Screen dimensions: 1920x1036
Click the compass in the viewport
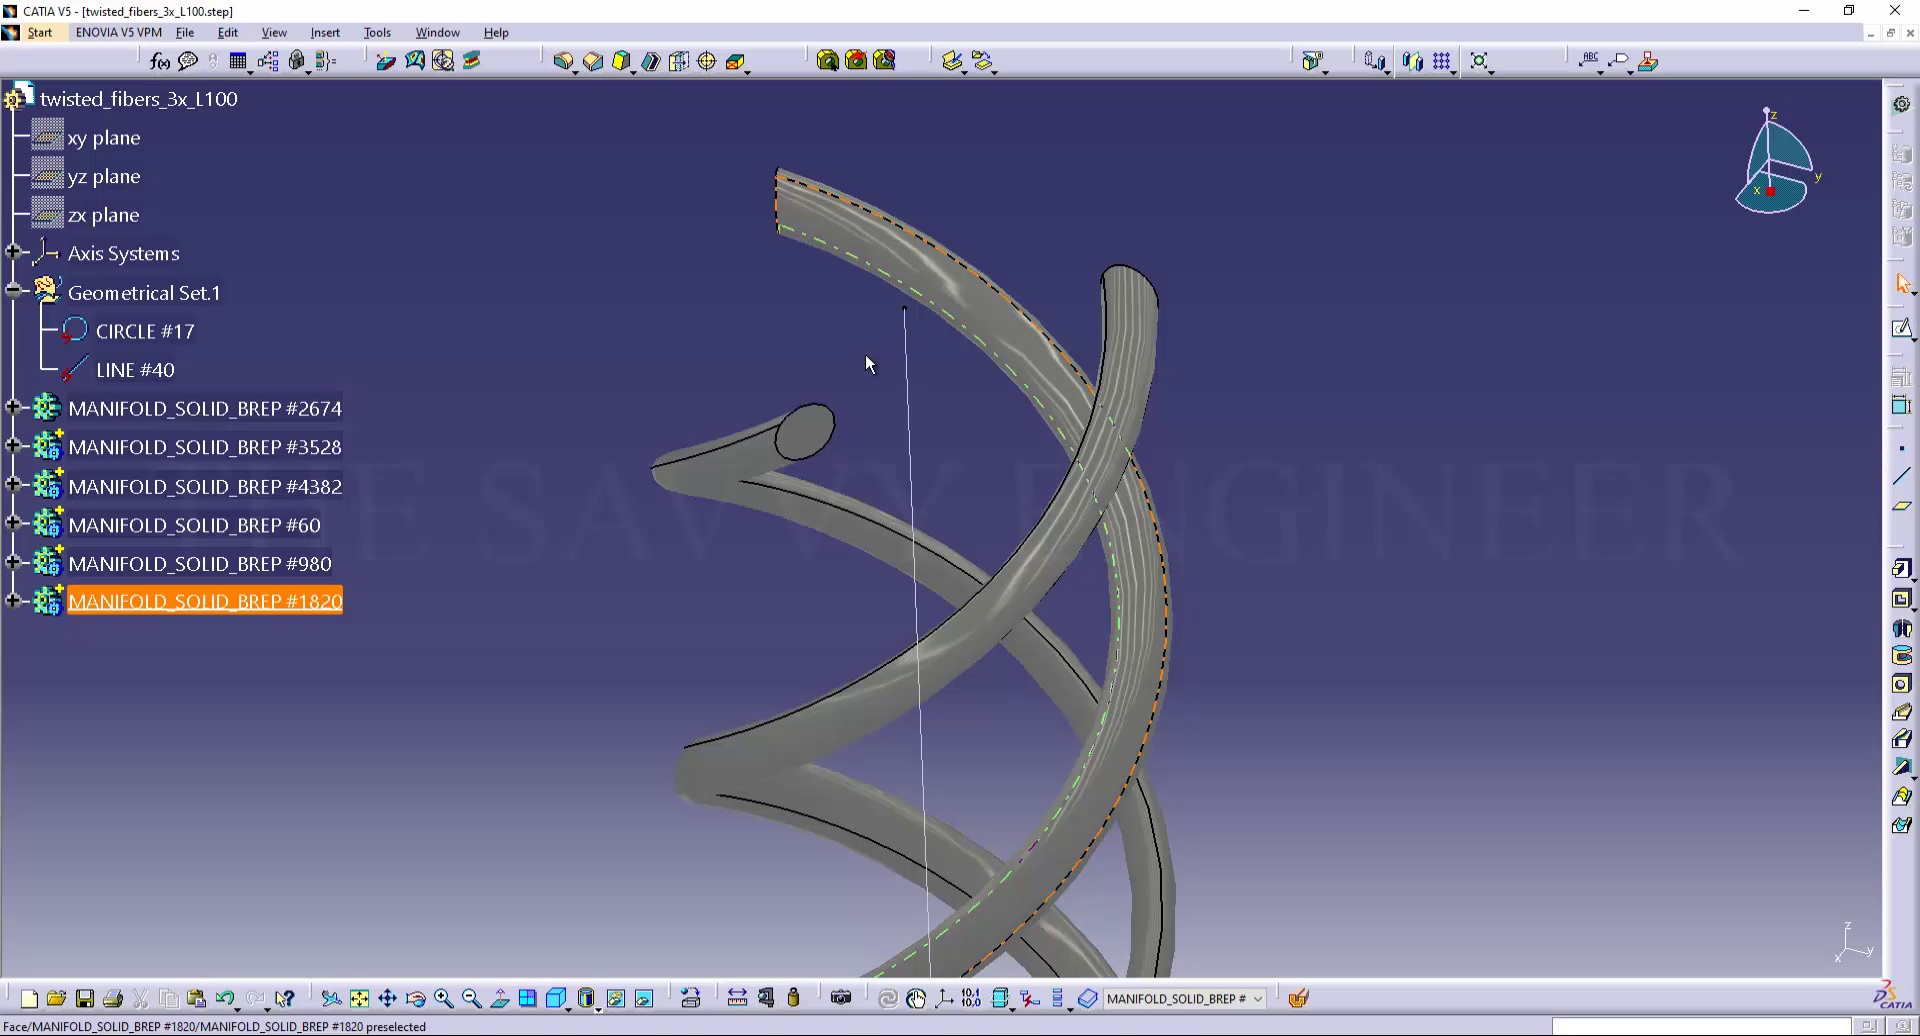(x=1773, y=165)
